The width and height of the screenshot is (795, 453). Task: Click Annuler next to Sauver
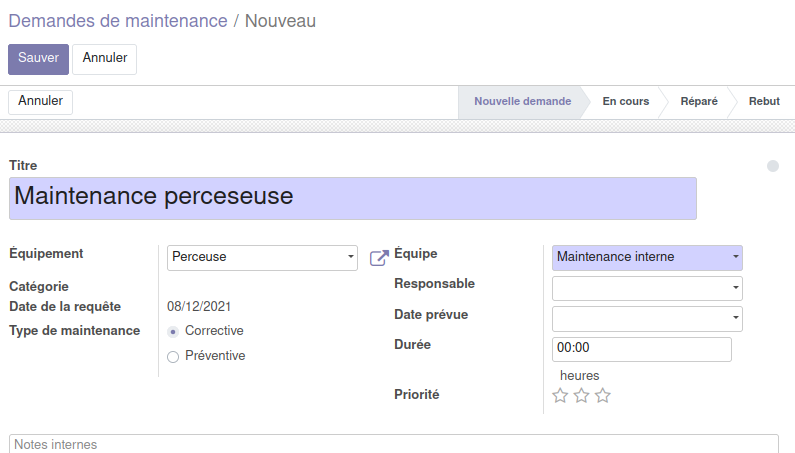point(104,59)
